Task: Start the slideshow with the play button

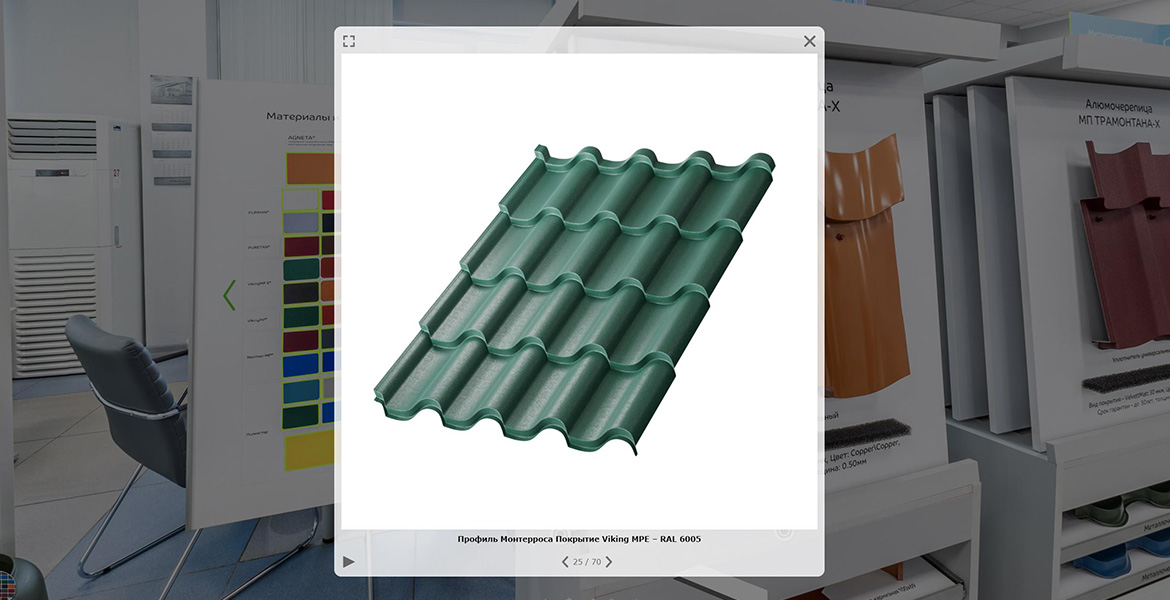Action: click(x=348, y=562)
